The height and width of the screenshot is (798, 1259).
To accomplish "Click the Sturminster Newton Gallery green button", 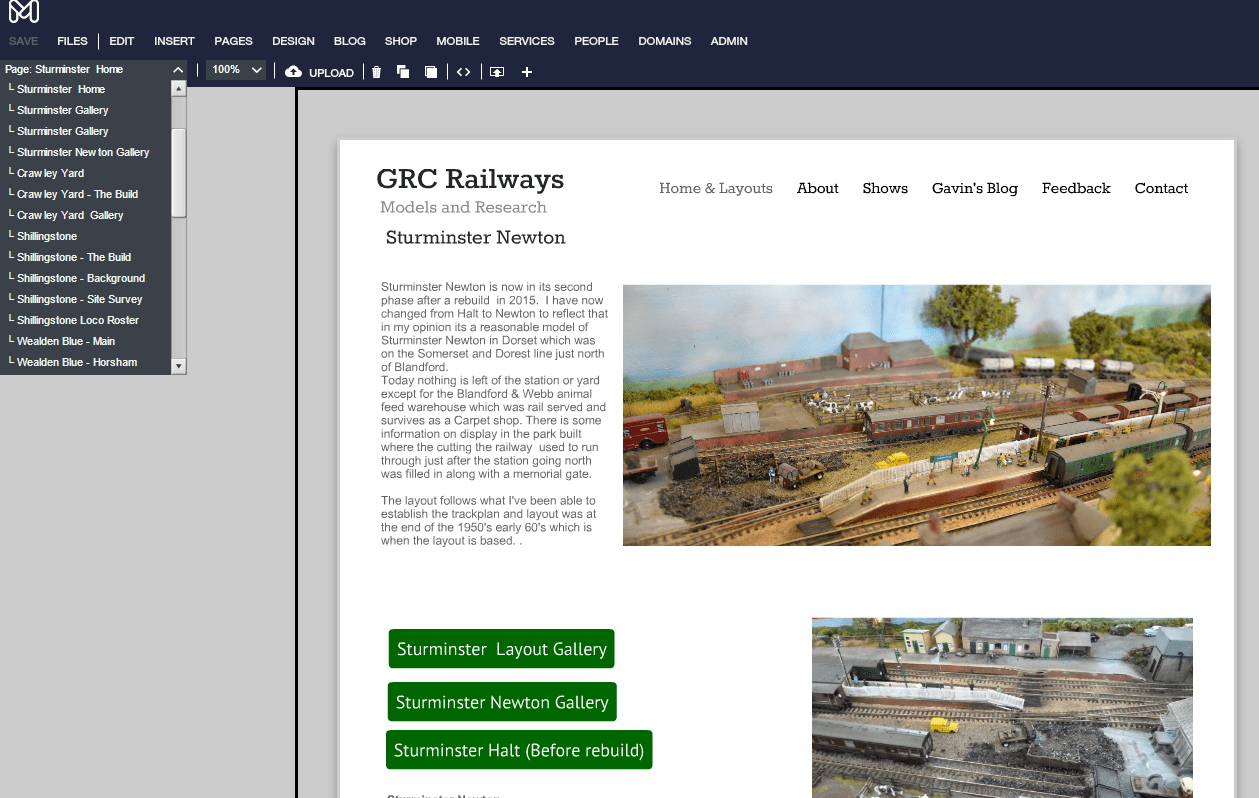I will pyautogui.click(x=502, y=702).
